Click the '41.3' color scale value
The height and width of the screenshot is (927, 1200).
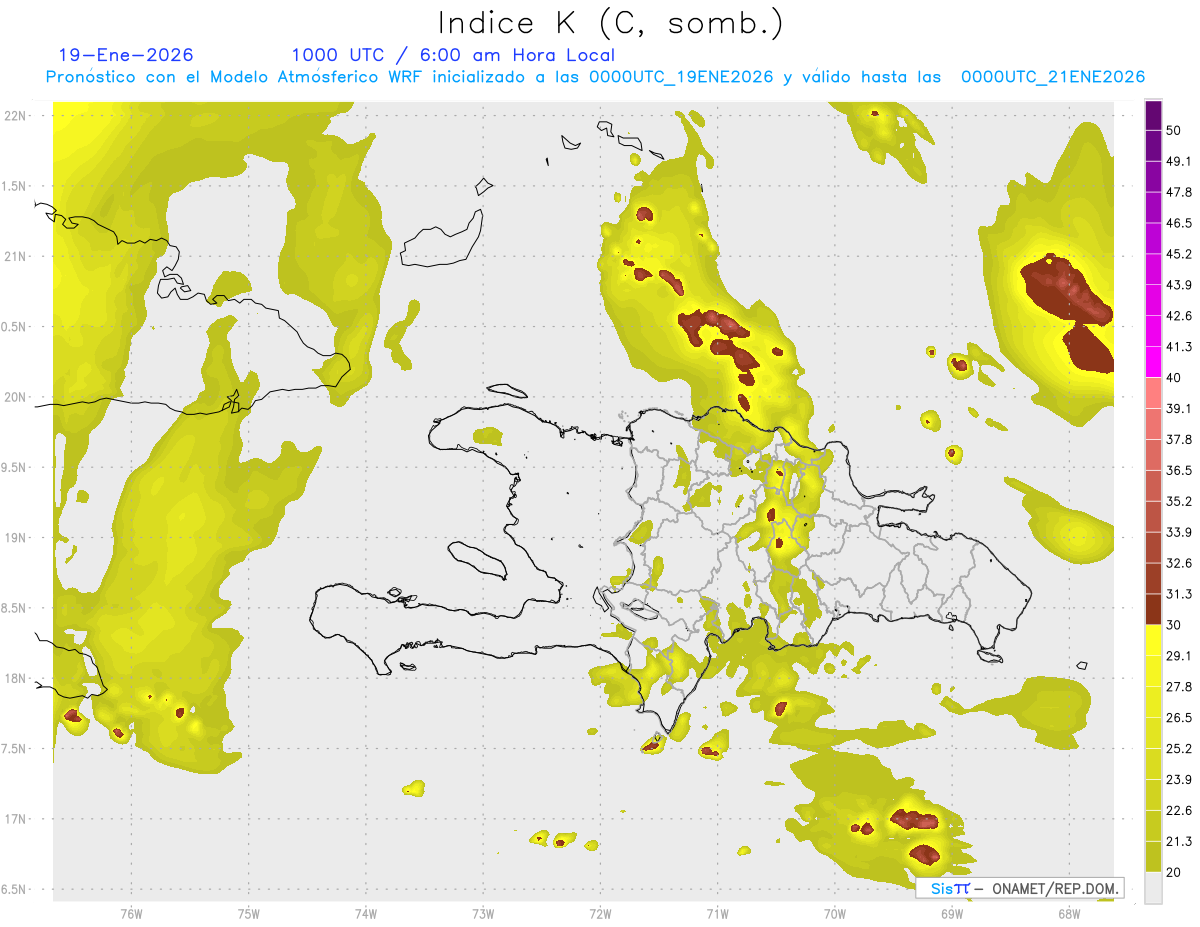[1180, 347]
